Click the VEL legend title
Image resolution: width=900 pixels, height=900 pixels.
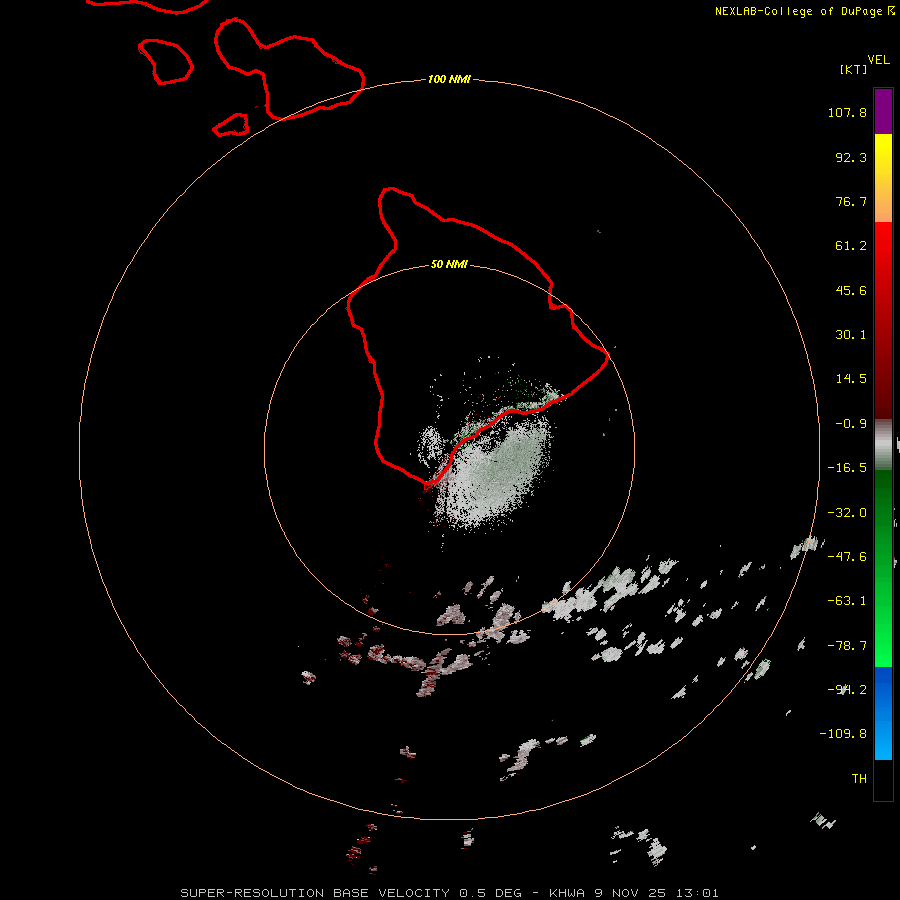click(878, 59)
